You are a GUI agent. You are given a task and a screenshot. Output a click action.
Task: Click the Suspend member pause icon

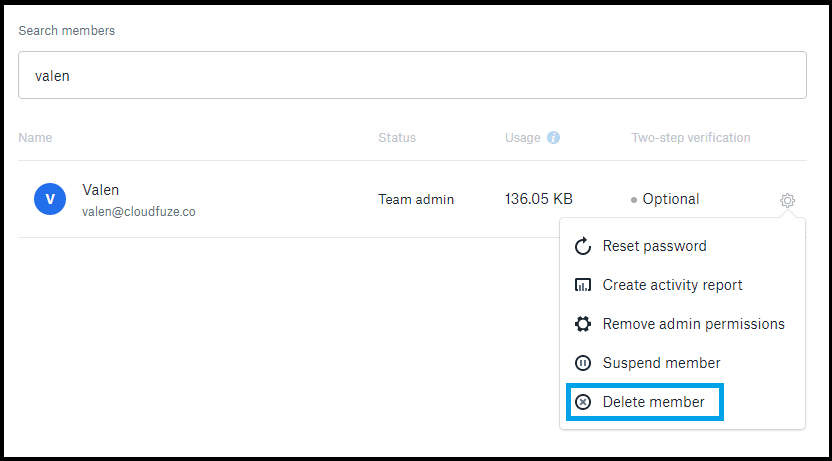[x=583, y=363]
